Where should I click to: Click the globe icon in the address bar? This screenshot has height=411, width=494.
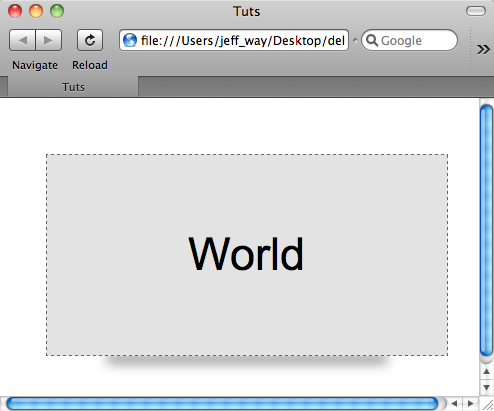pyautogui.click(x=130, y=40)
